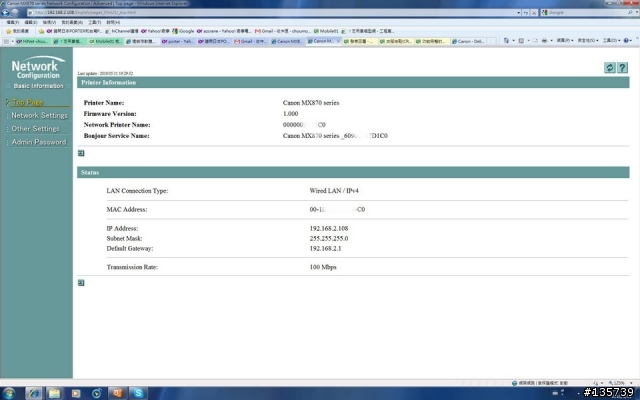This screenshot has width=640, height=400.
Task: Open Other Settings in sidebar
Action: click(x=35, y=129)
